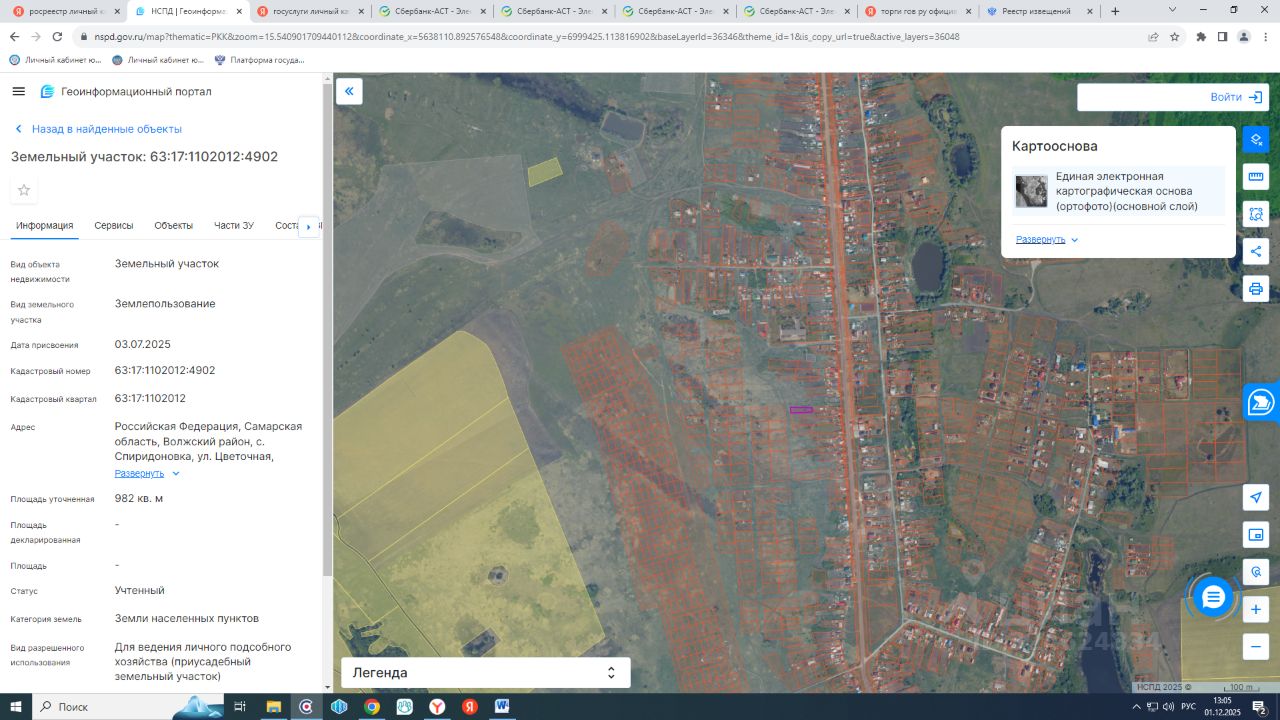Collapse the left info panel with double-arrow
The width and height of the screenshot is (1280, 720).
coord(349,92)
